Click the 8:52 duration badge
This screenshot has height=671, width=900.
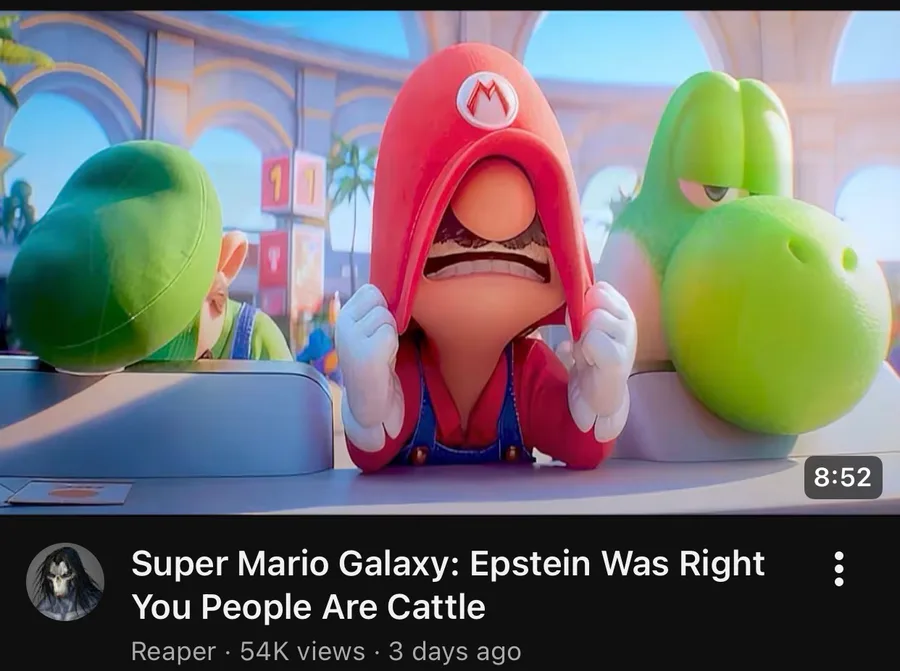[843, 477]
